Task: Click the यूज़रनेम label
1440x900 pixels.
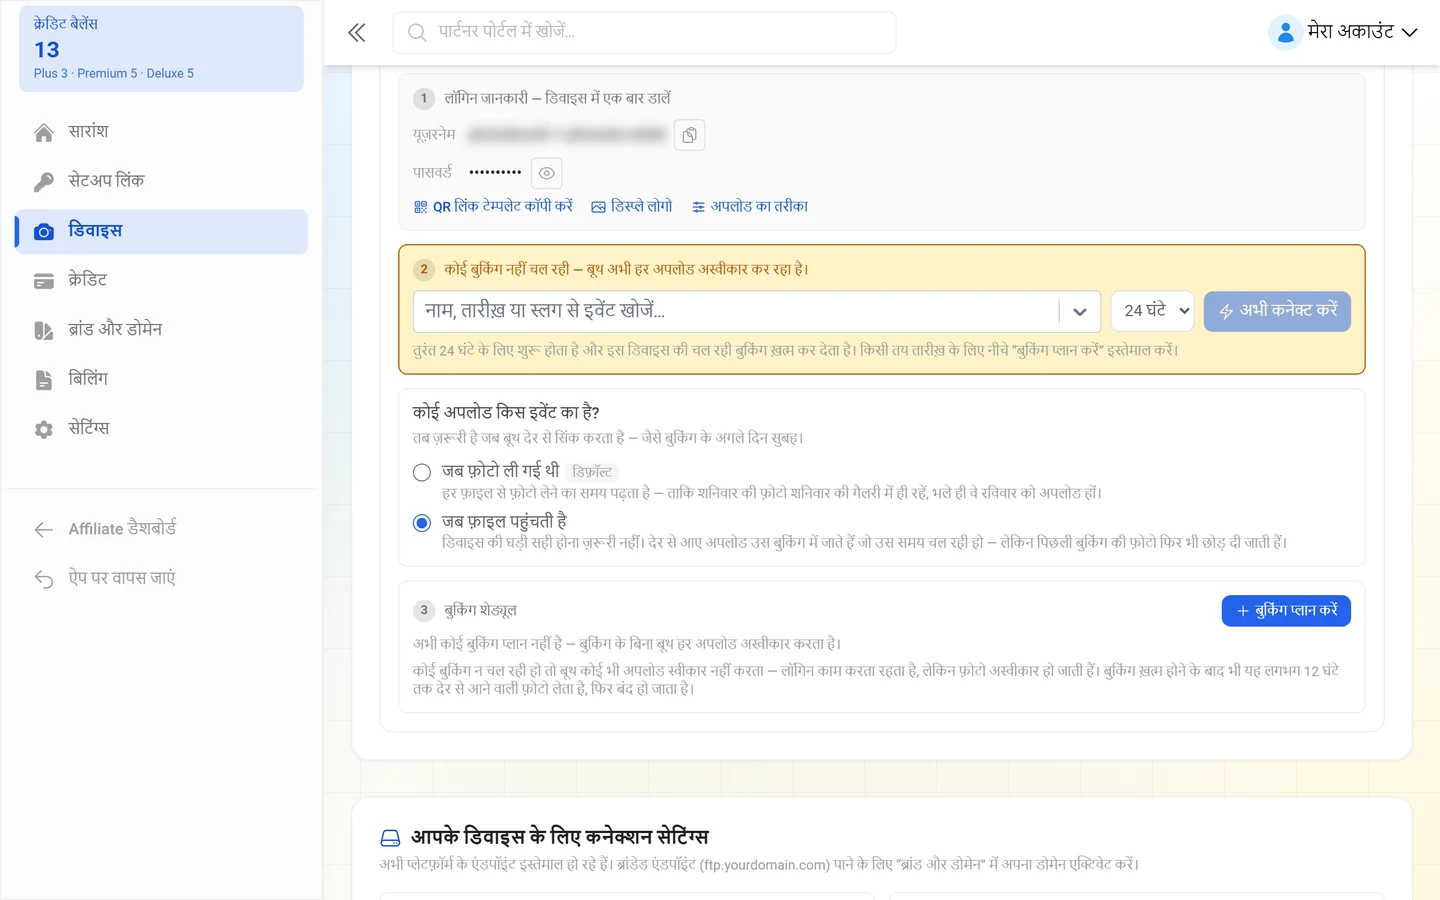Action: 434,135
